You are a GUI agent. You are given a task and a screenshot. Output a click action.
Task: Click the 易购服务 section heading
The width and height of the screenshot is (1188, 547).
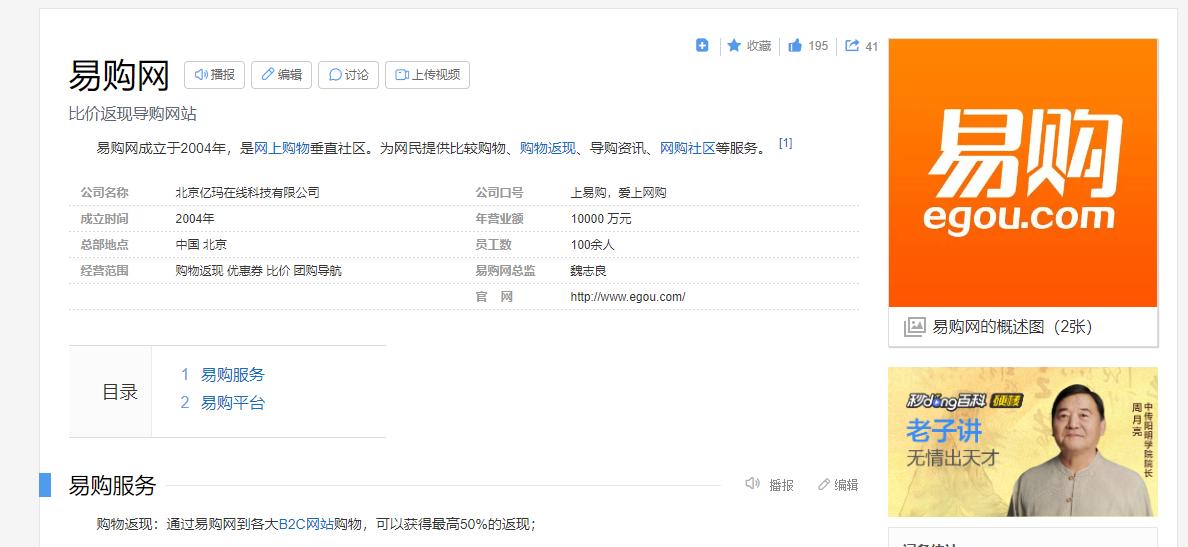click(x=112, y=485)
